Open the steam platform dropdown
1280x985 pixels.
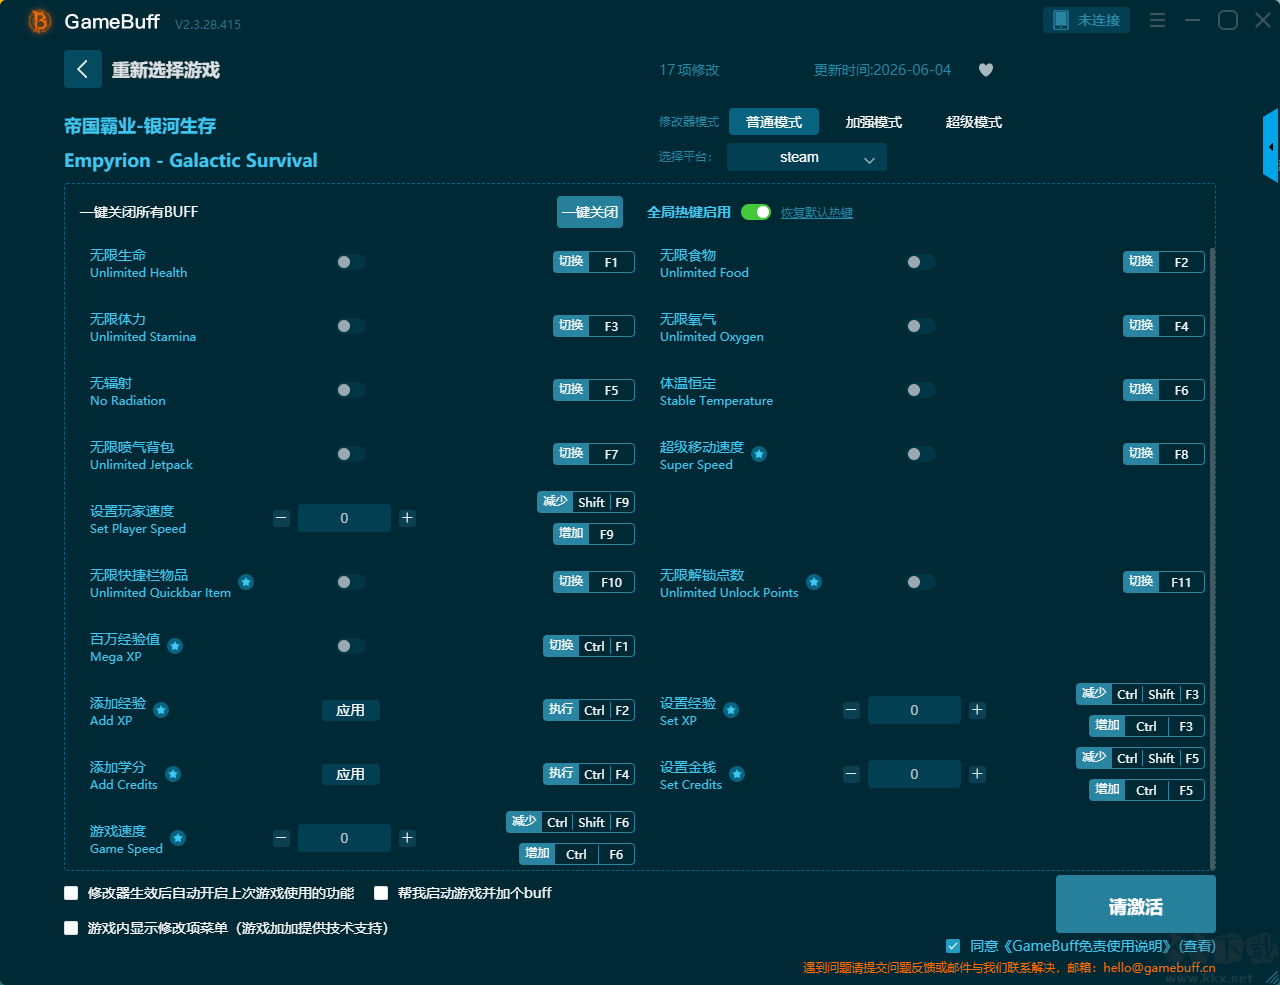[x=807, y=157]
